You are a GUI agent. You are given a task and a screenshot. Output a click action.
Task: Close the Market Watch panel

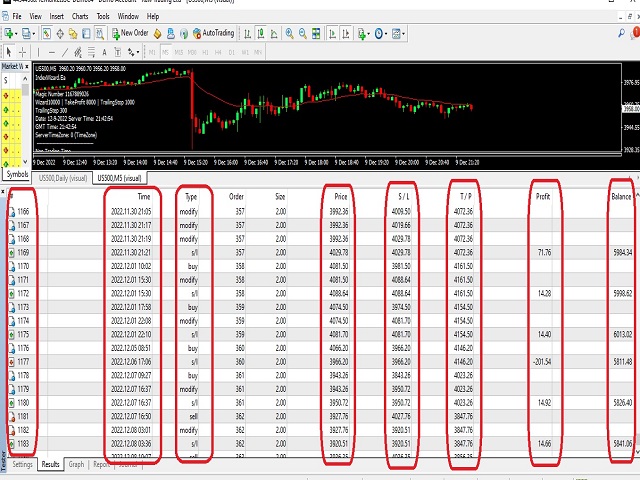pos(27,66)
